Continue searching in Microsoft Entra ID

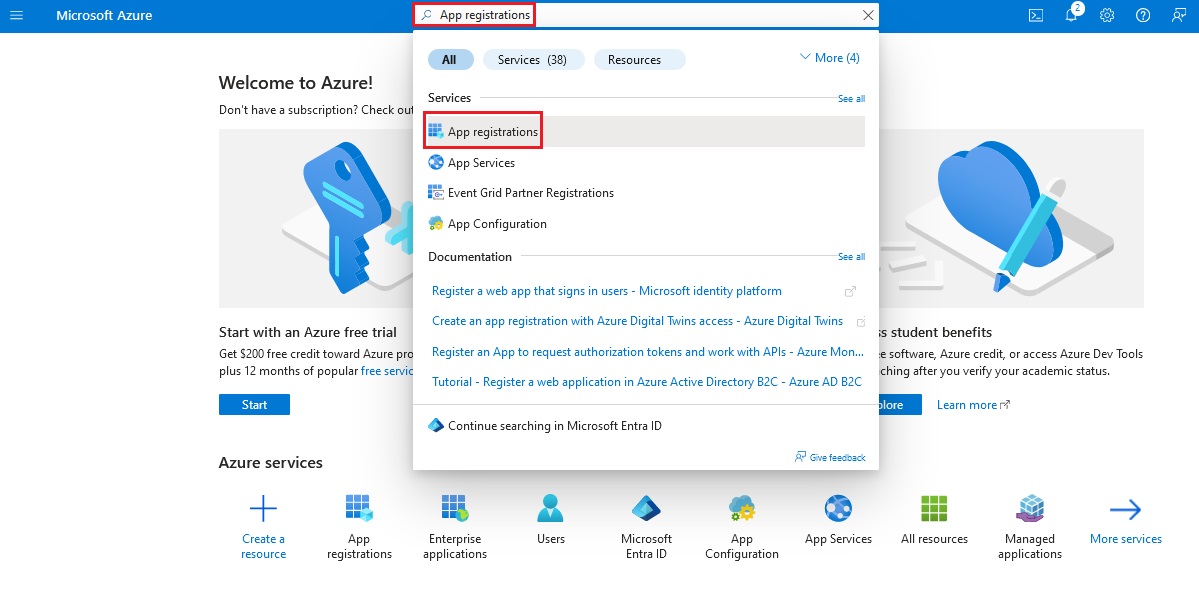point(554,426)
